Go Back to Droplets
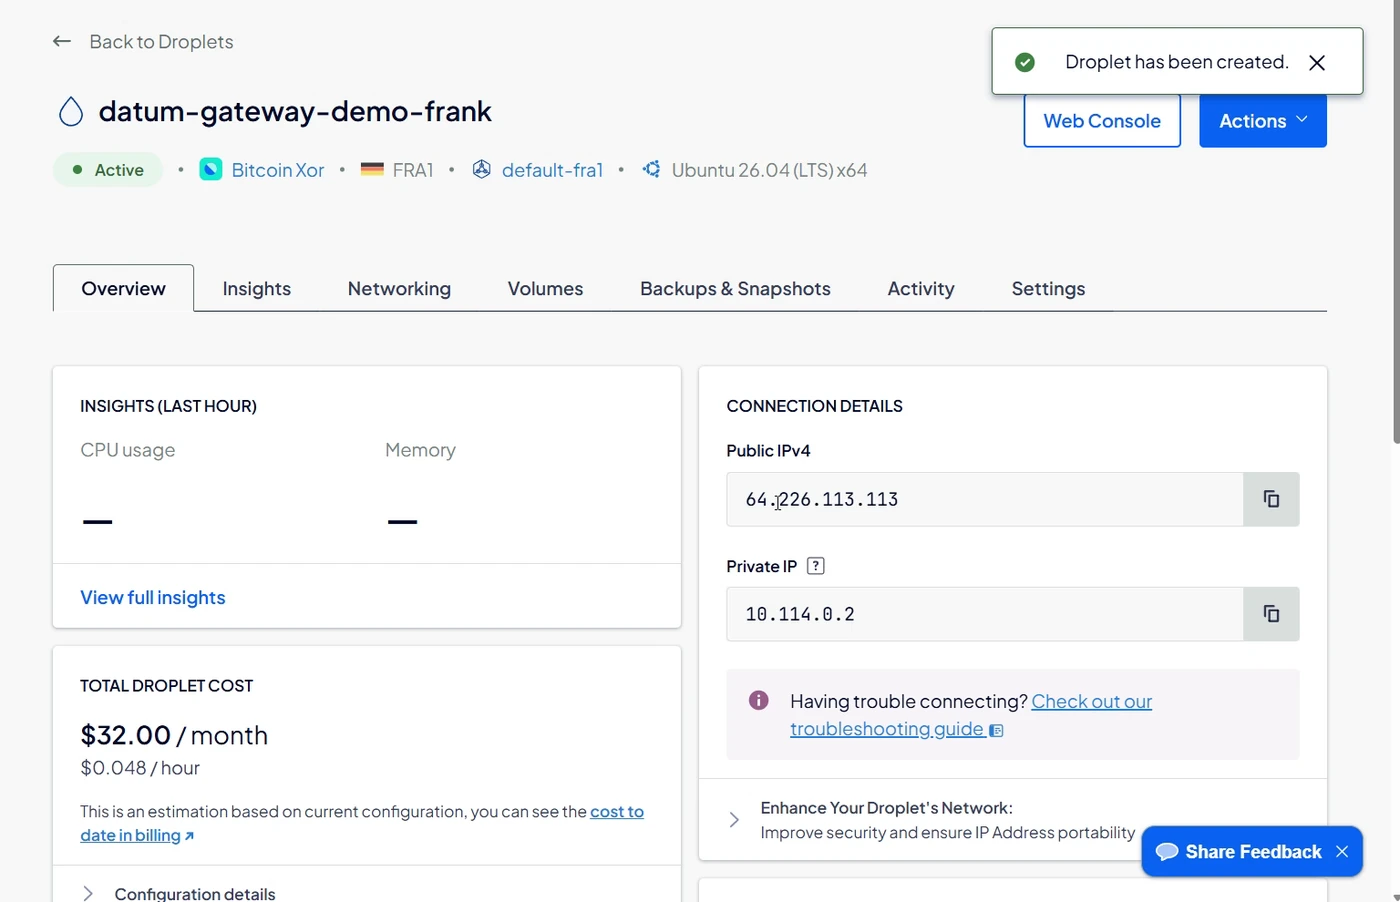The height and width of the screenshot is (902, 1400). point(161,41)
